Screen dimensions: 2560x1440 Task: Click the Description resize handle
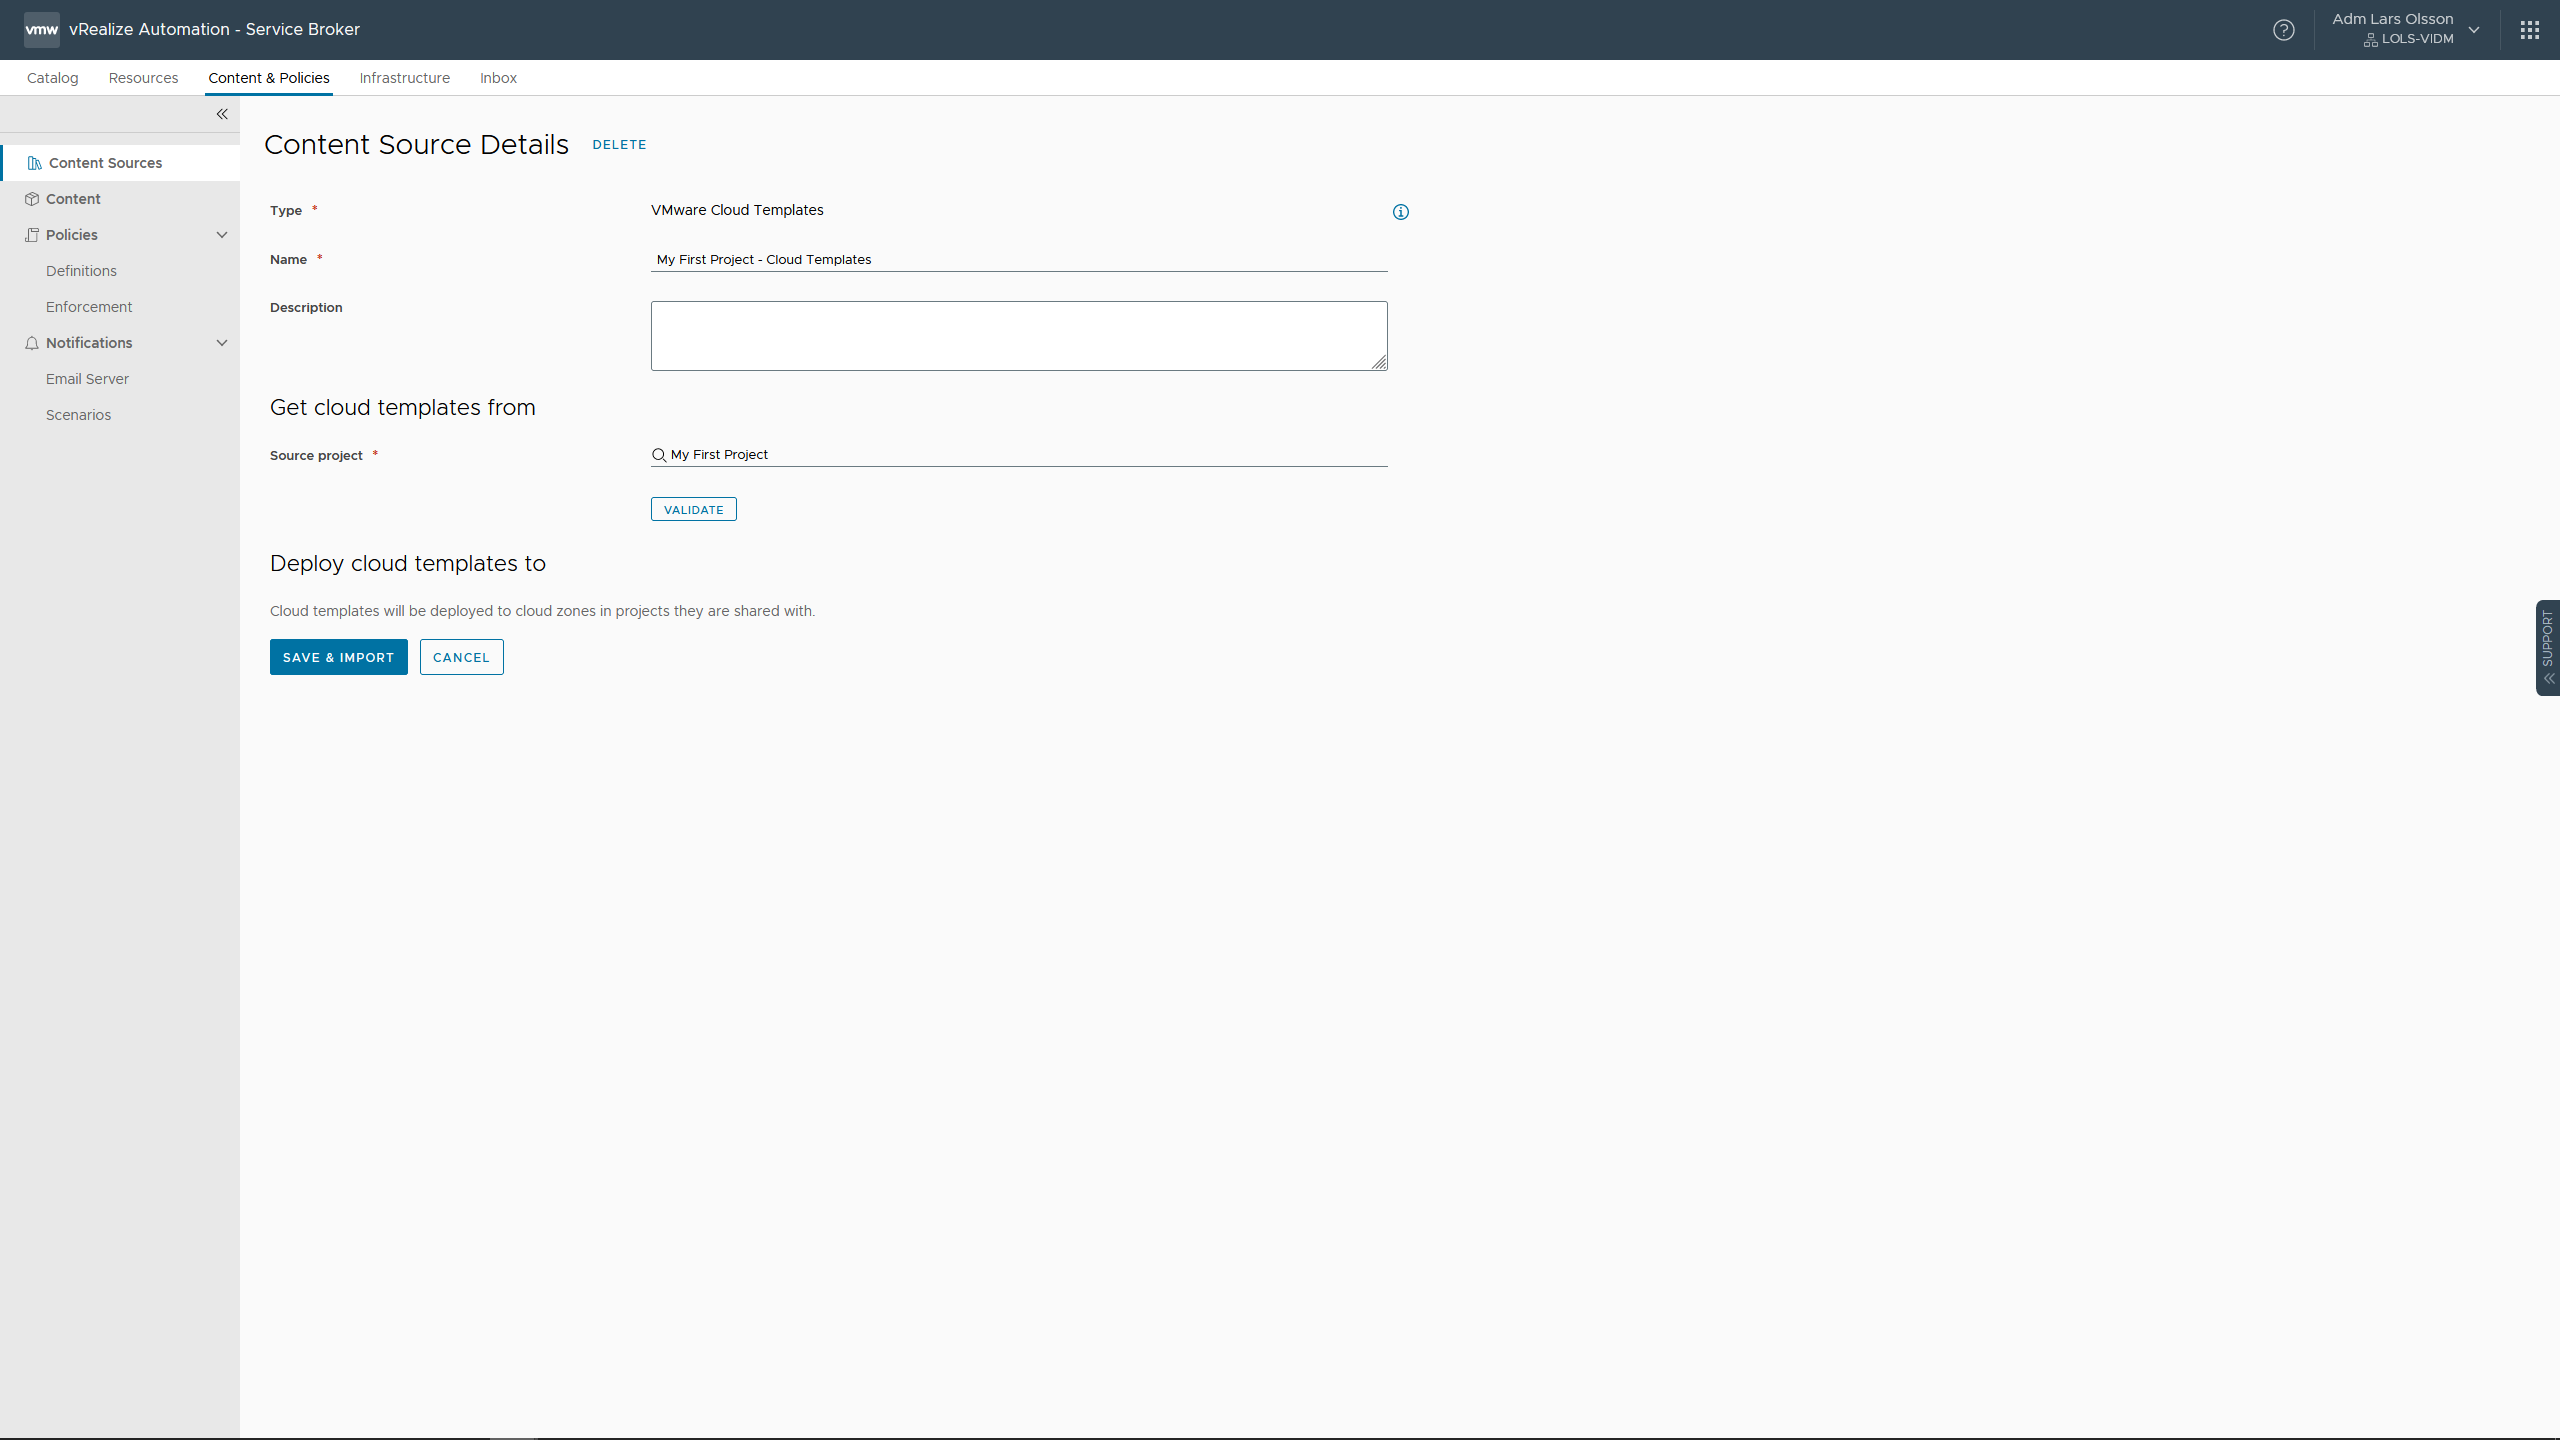pos(1379,362)
